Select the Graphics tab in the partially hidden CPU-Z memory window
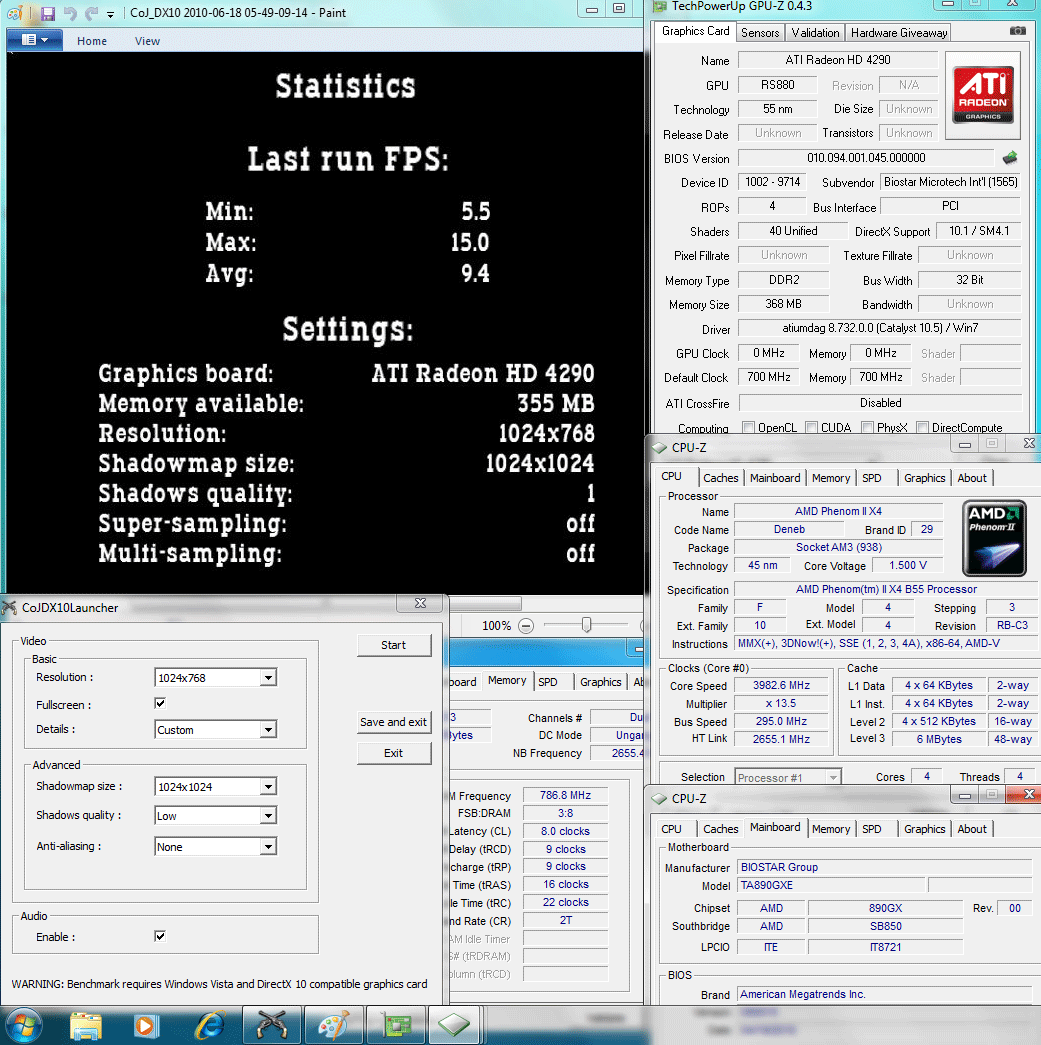Image resolution: width=1041 pixels, height=1045 pixels. click(600, 682)
